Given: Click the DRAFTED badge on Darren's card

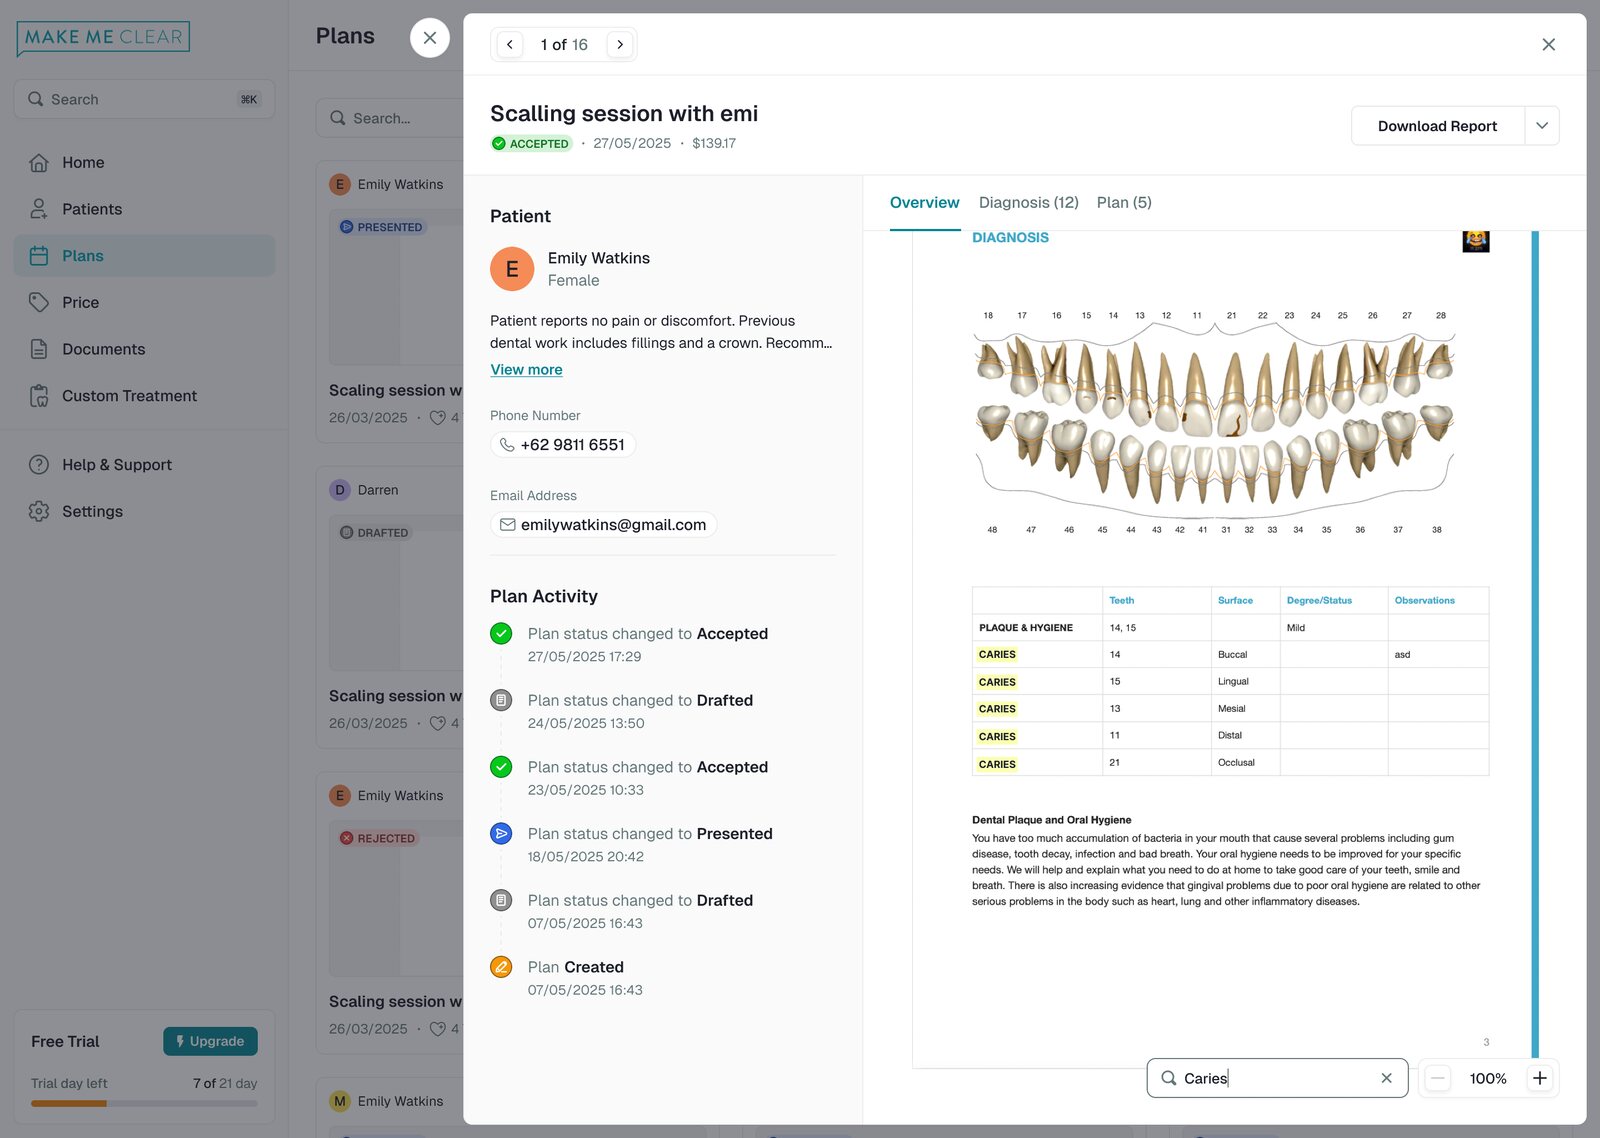Looking at the screenshot, I should tap(375, 533).
